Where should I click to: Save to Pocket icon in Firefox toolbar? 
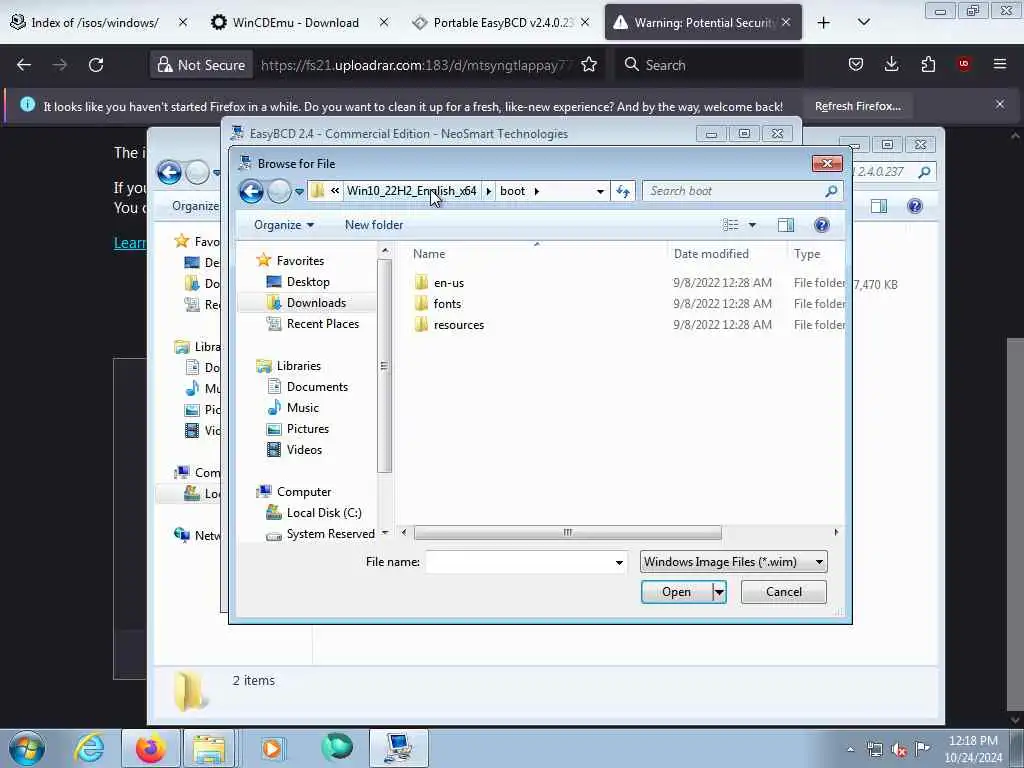[x=856, y=64]
